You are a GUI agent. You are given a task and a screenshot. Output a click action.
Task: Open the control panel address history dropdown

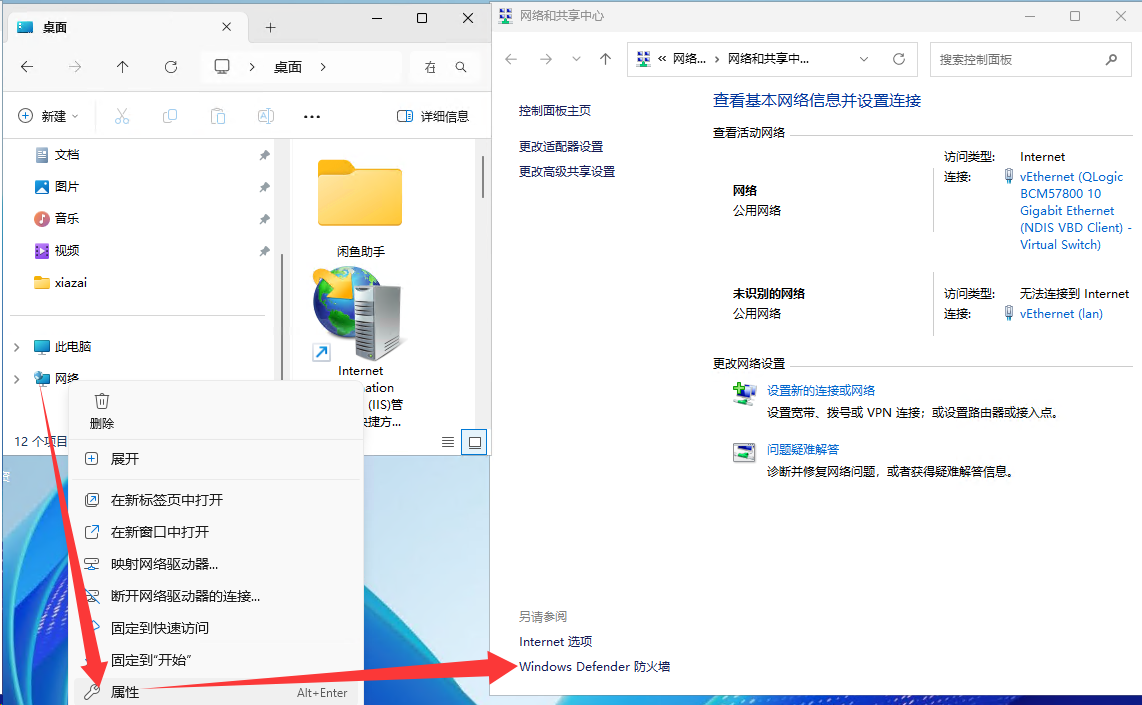(x=864, y=59)
